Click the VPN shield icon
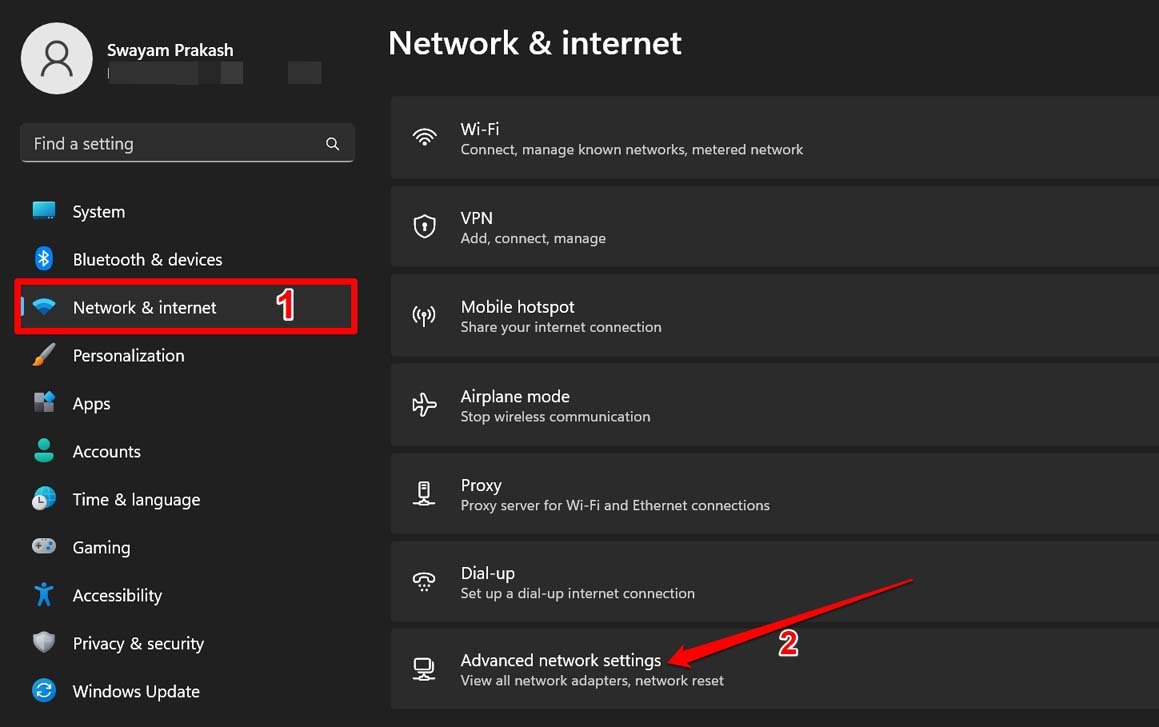Viewport: 1159px width, 727px height. (424, 226)
